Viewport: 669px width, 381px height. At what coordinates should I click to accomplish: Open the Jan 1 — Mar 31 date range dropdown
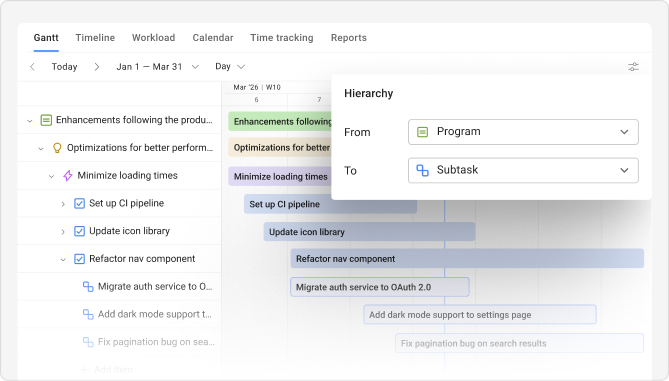[x=157, y=67]
